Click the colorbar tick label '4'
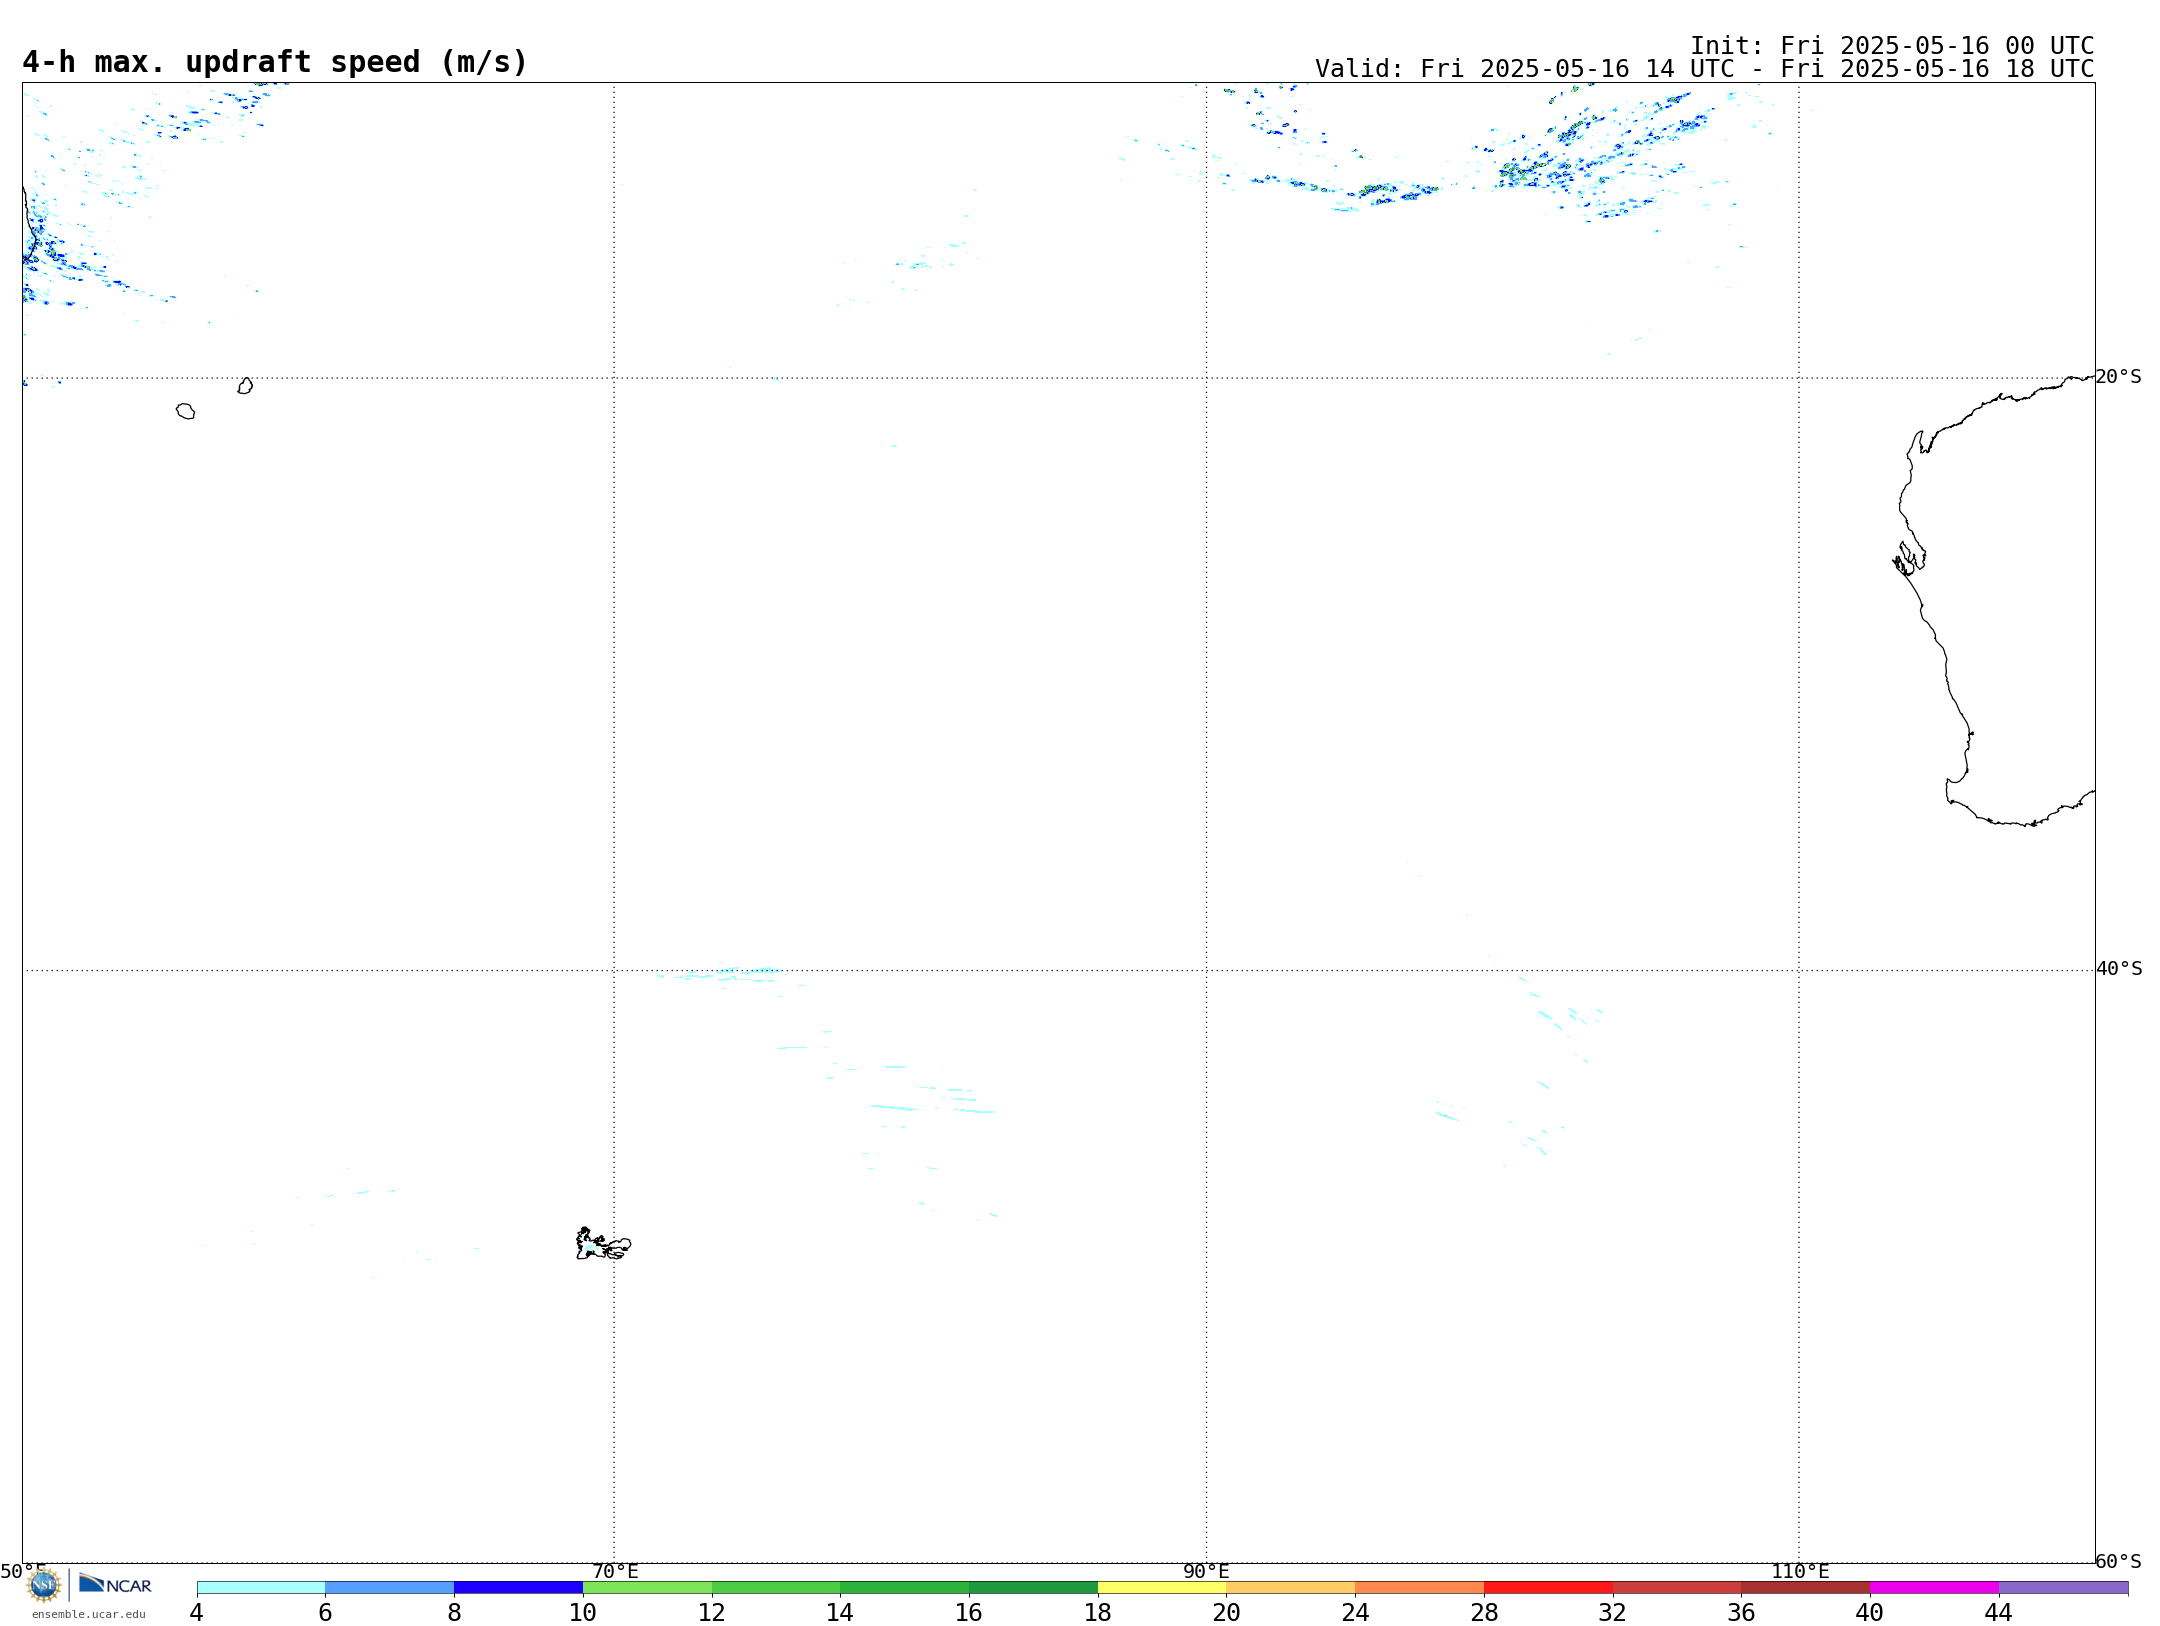 click(x=197, y=1613)
